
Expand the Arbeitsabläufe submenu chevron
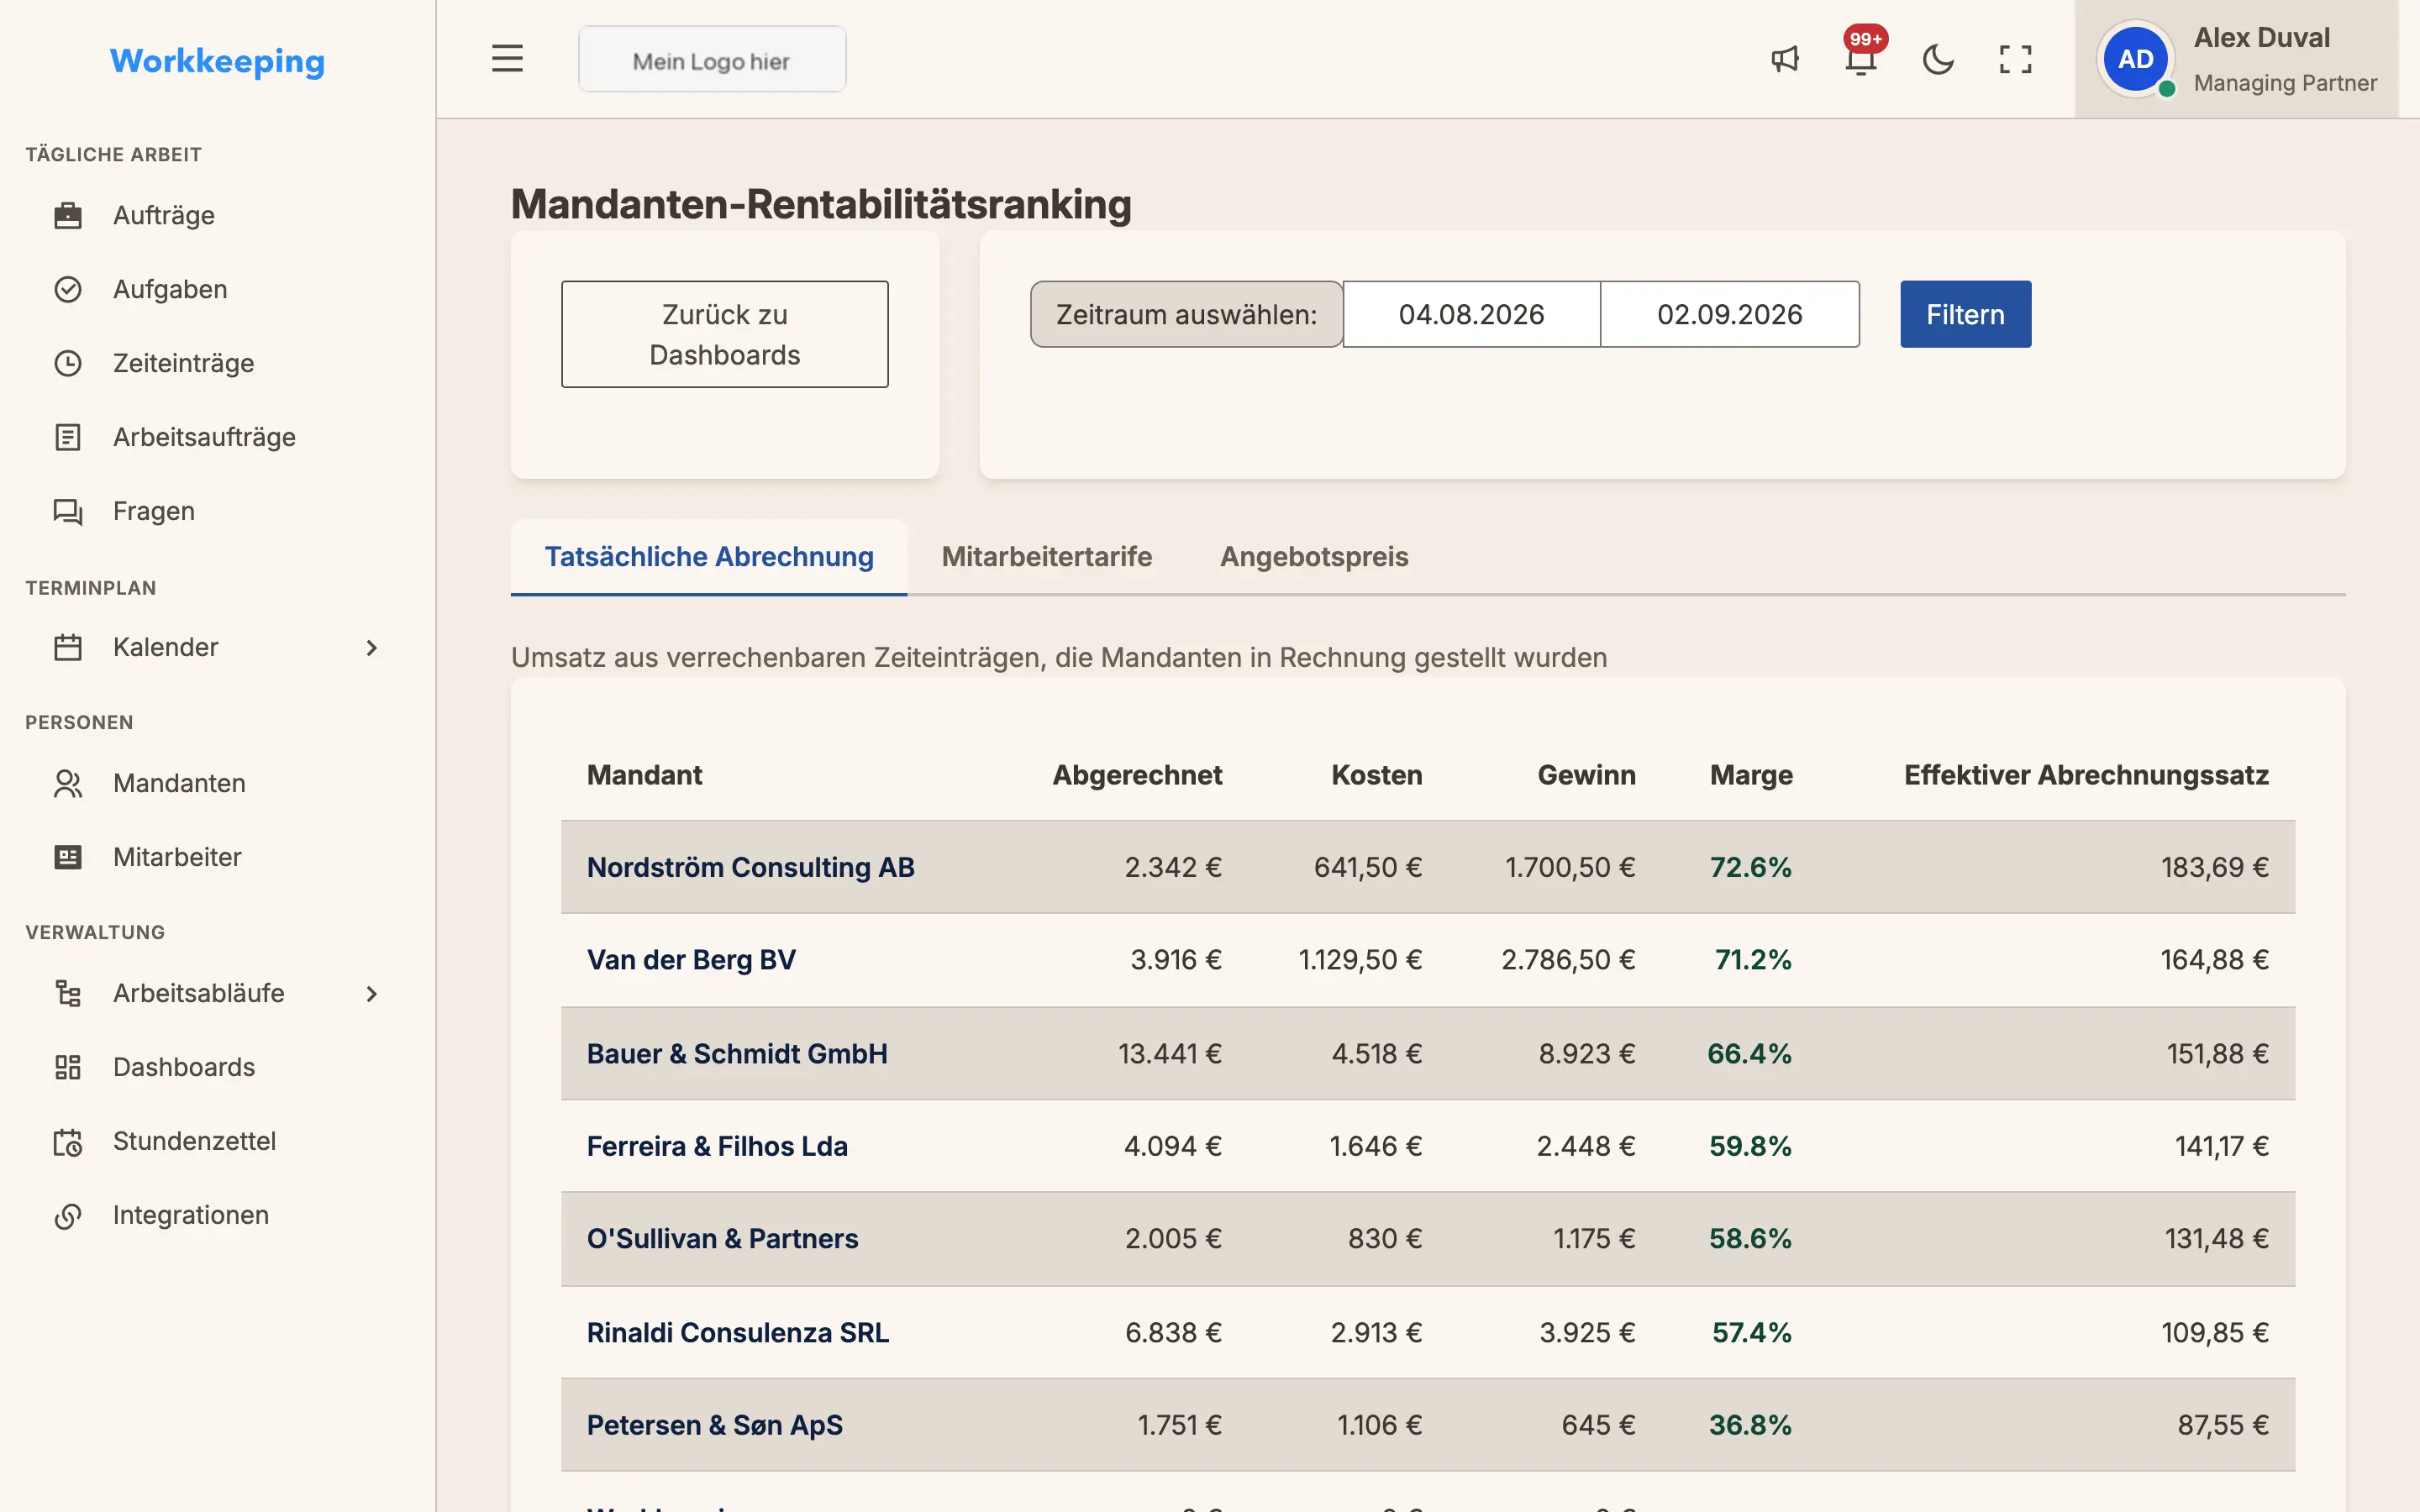coord(372,993)
